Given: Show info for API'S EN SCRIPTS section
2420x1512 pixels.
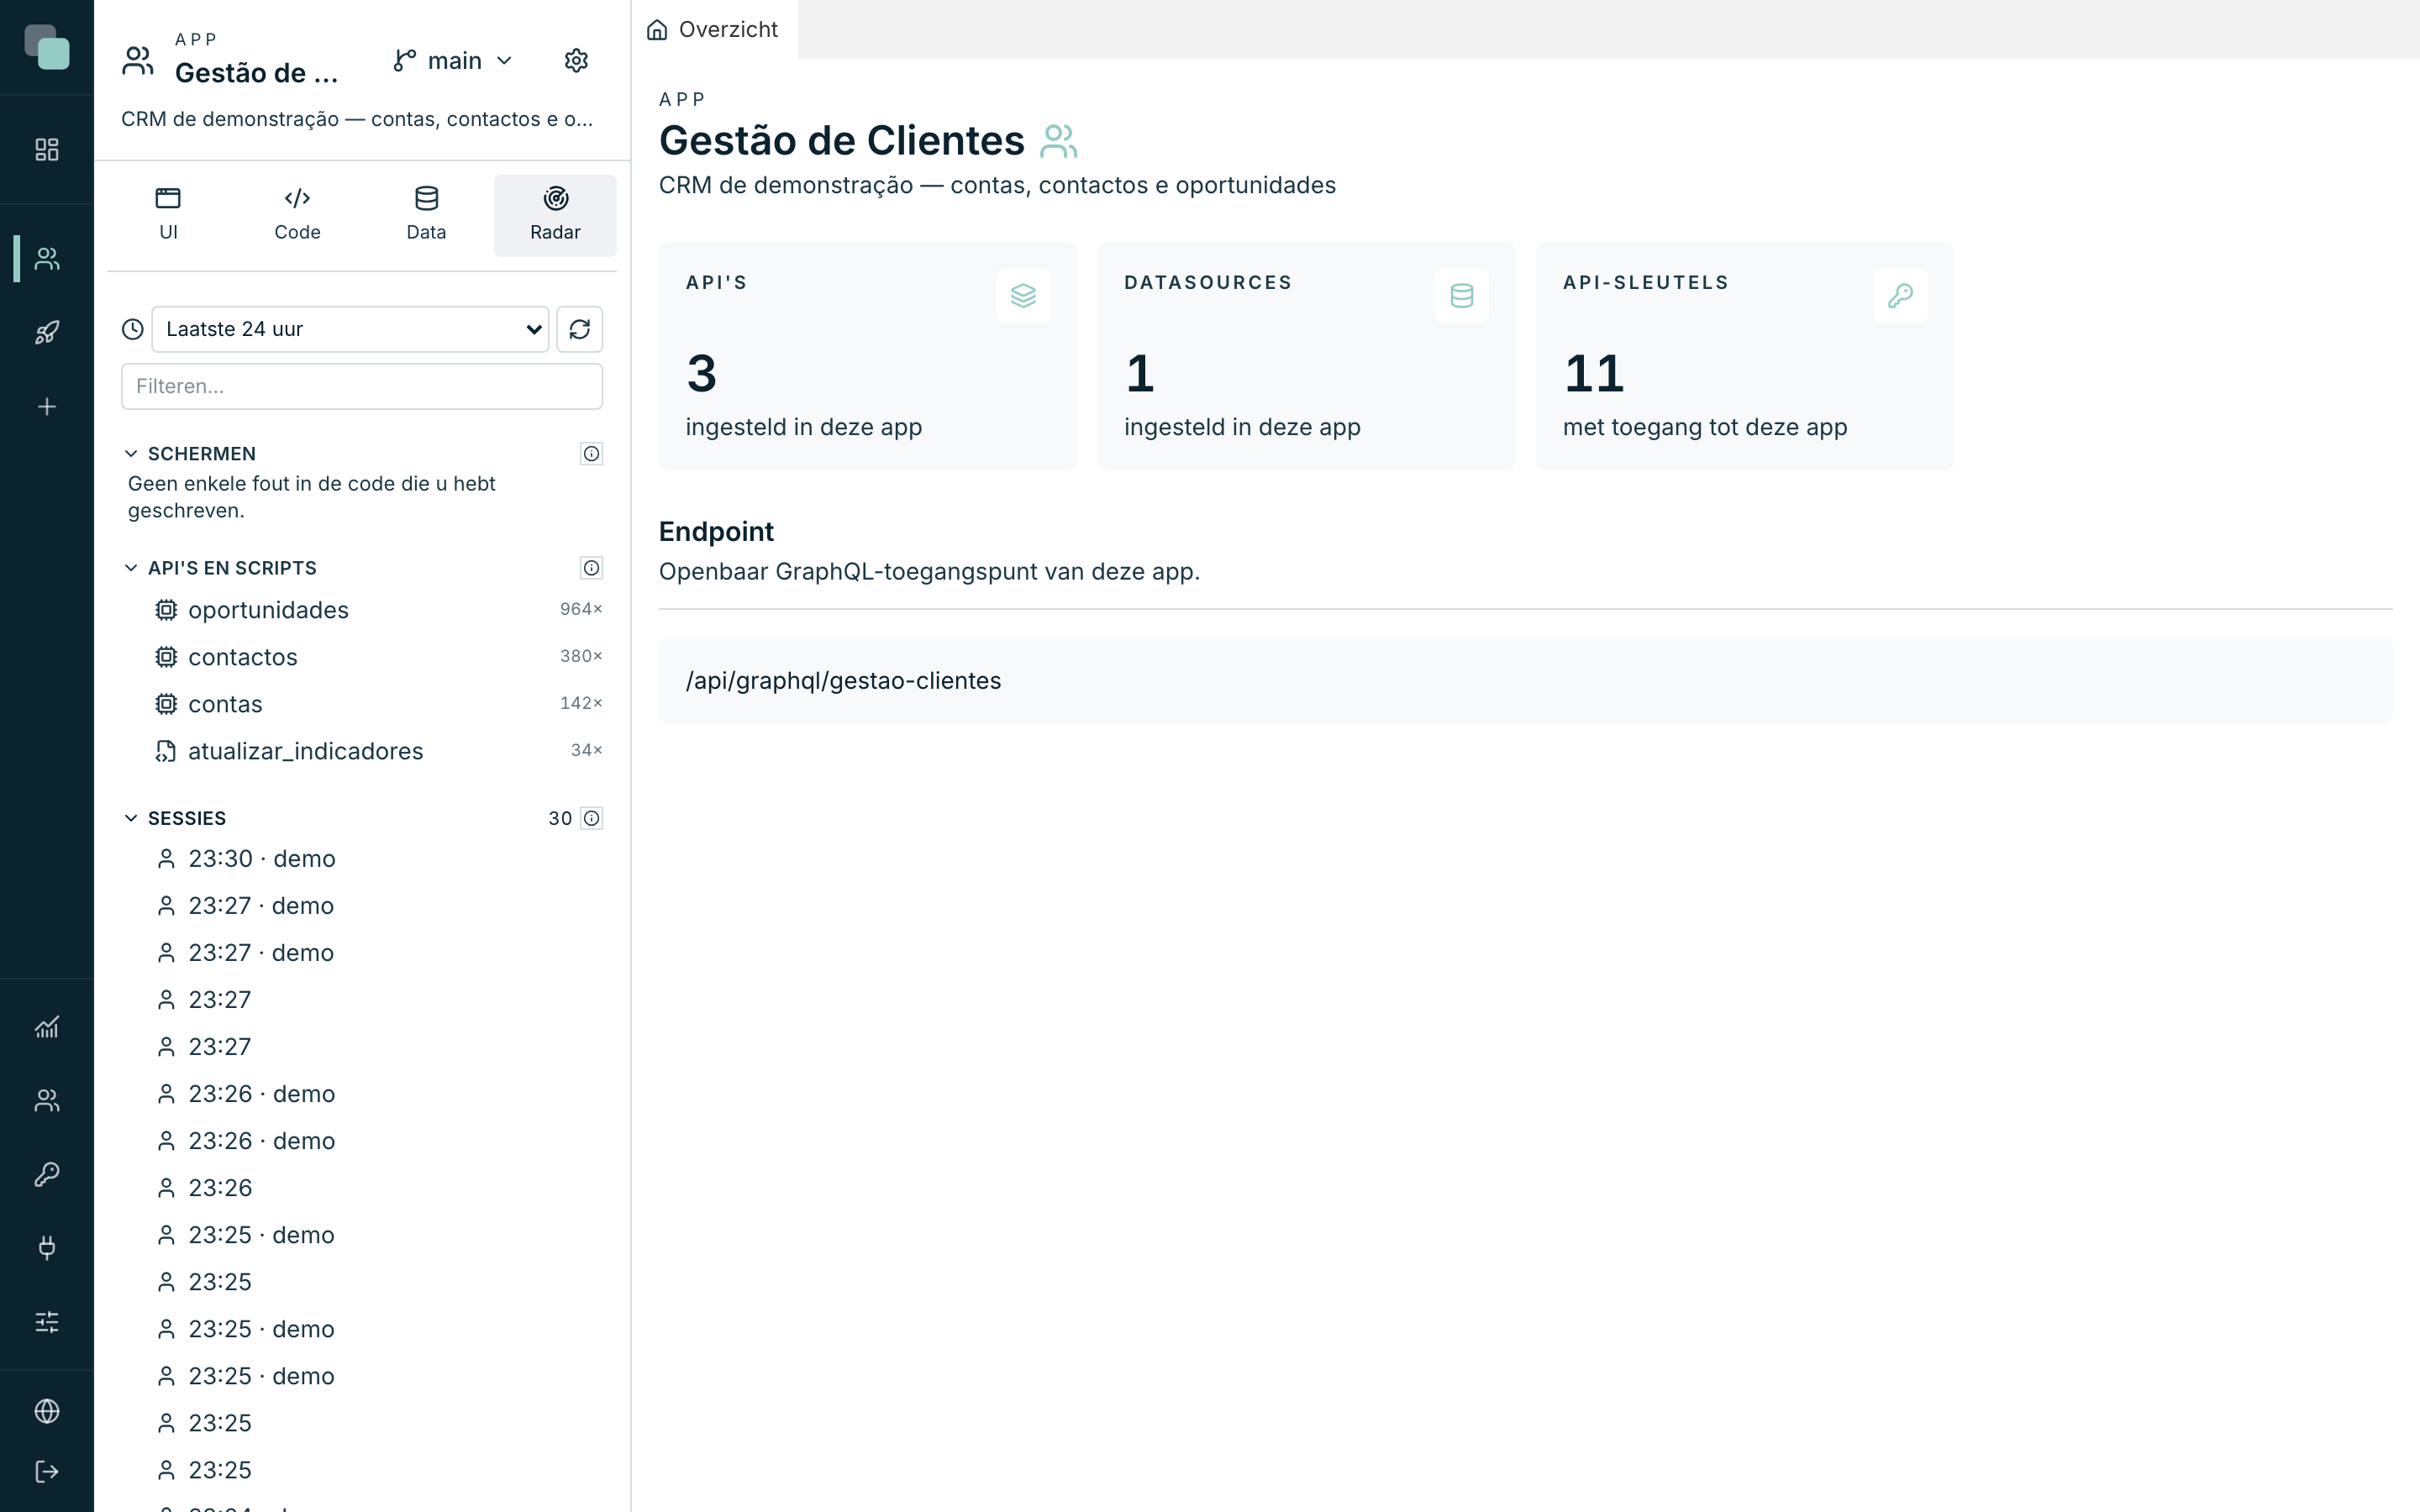Looking at the screenshot, I should click(x=592, y=568).
